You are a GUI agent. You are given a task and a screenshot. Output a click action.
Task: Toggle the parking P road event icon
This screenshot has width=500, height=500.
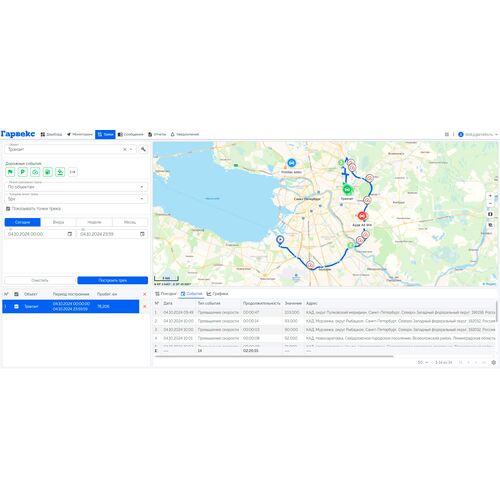click(23, 172)
